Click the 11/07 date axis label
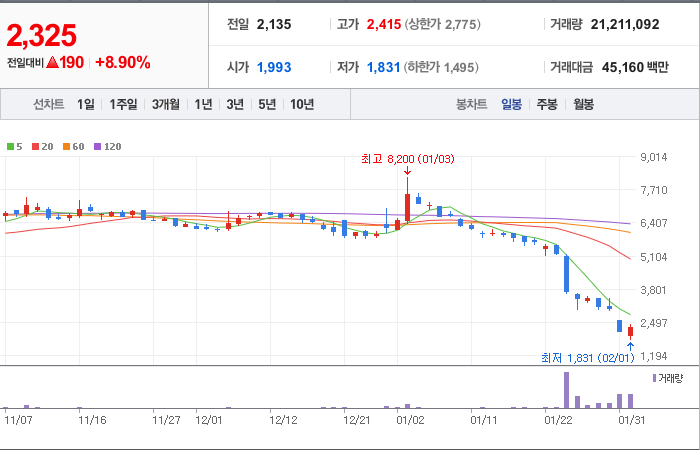Image resolution: width=700 pixels, height=450 pixels. (18, 421)
